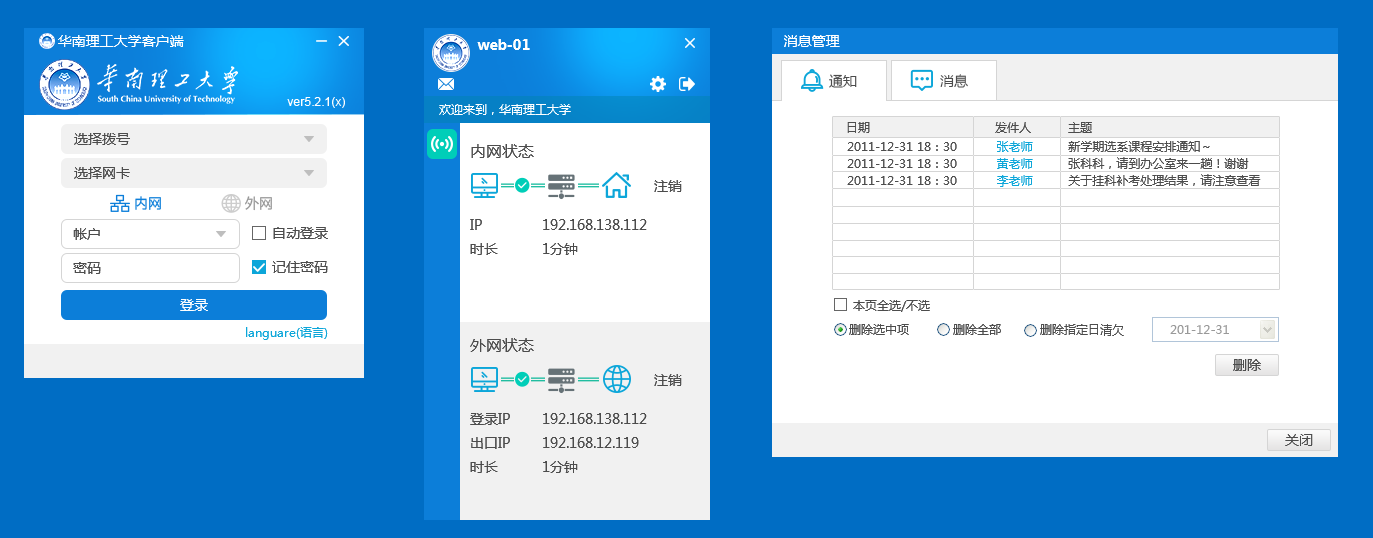Open the 消息 tab with chat icon
This screenshot has height=538, width=1373.
pyautogui.click(x=944, y=81)
